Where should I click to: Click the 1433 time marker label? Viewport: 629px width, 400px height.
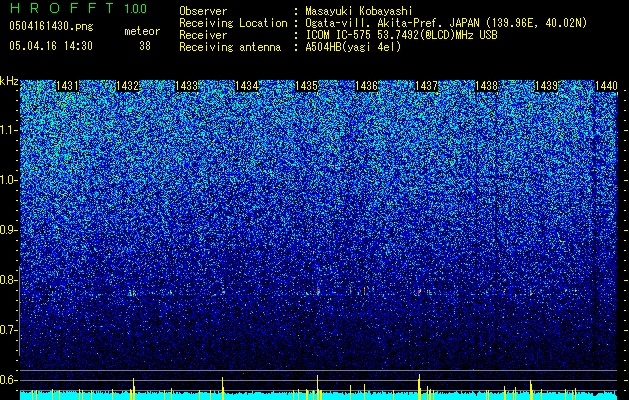point(187,86)
